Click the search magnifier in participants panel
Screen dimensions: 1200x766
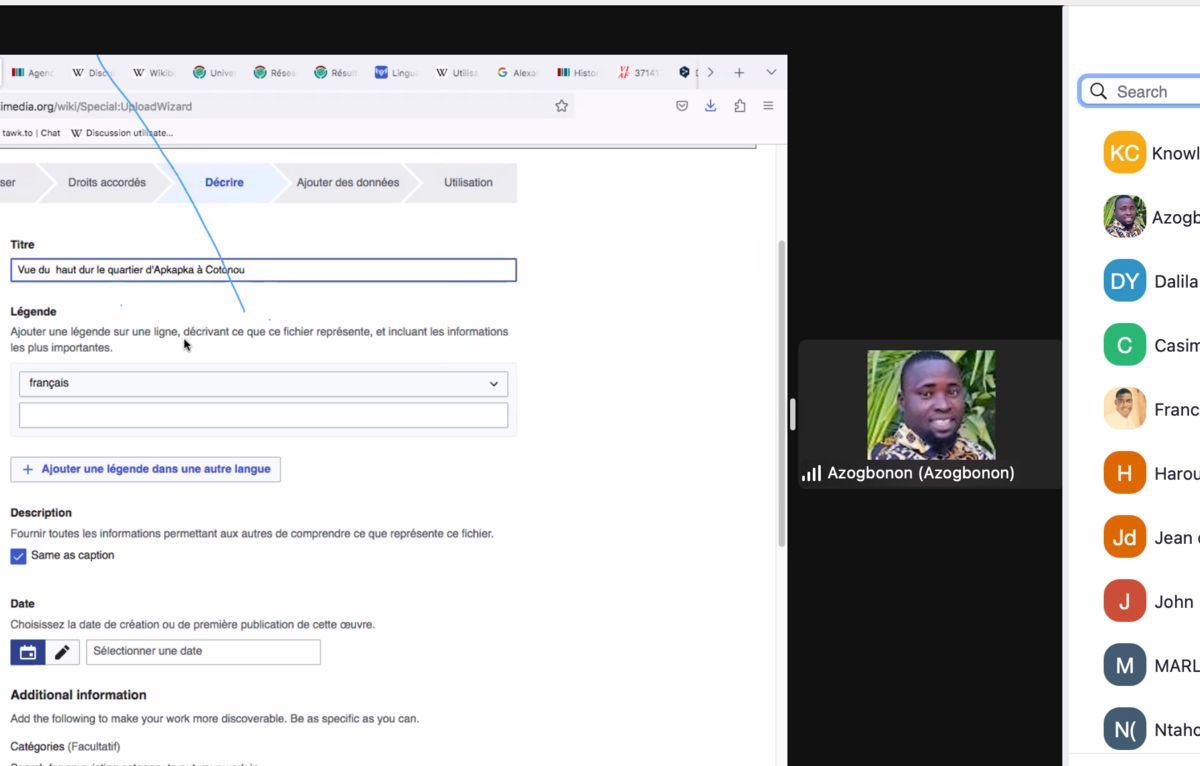(x=1099, y=92)
